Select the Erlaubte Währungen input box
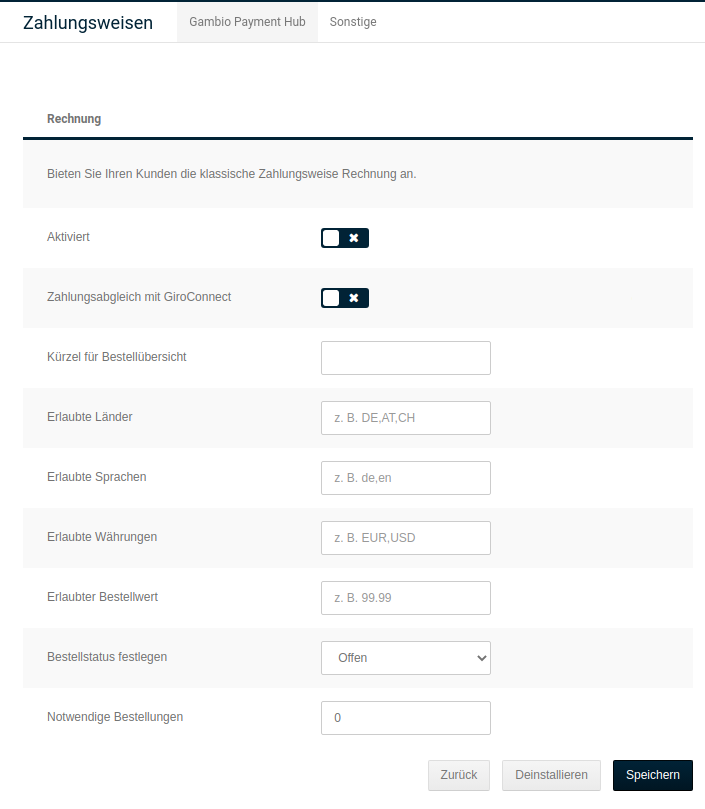This screenshot has width=705, height=809. pyautogui.click(x=405, y=538)
